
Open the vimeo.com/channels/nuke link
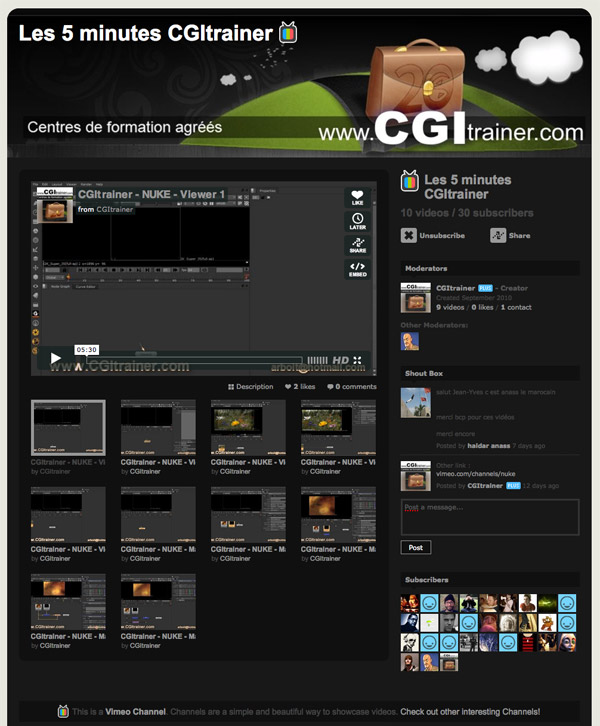coord(475,474)
